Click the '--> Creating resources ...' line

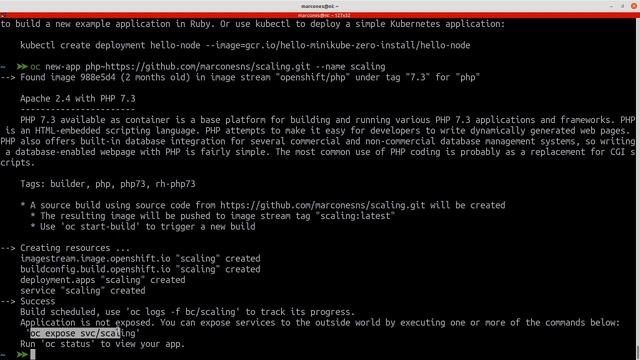pos(65,248)
